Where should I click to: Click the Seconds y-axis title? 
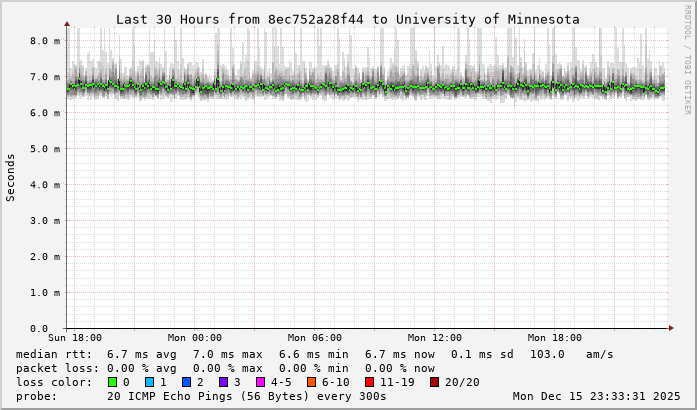coord(11,177)
